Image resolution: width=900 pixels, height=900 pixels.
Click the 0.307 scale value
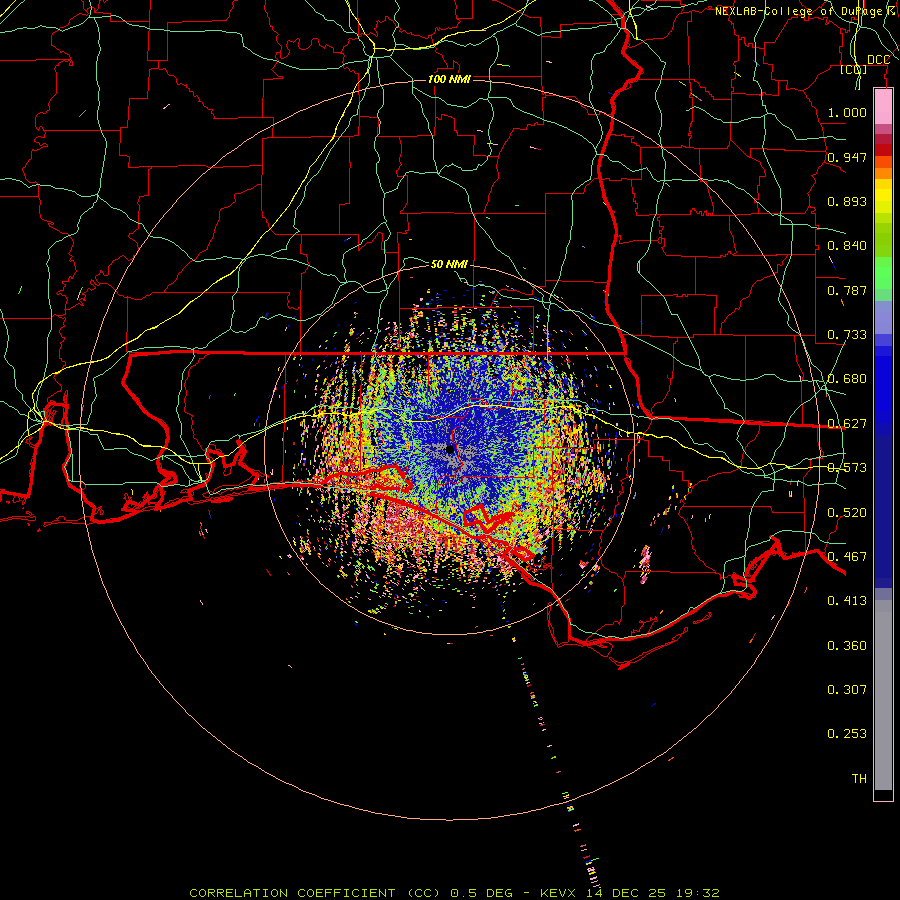(847, 690)
